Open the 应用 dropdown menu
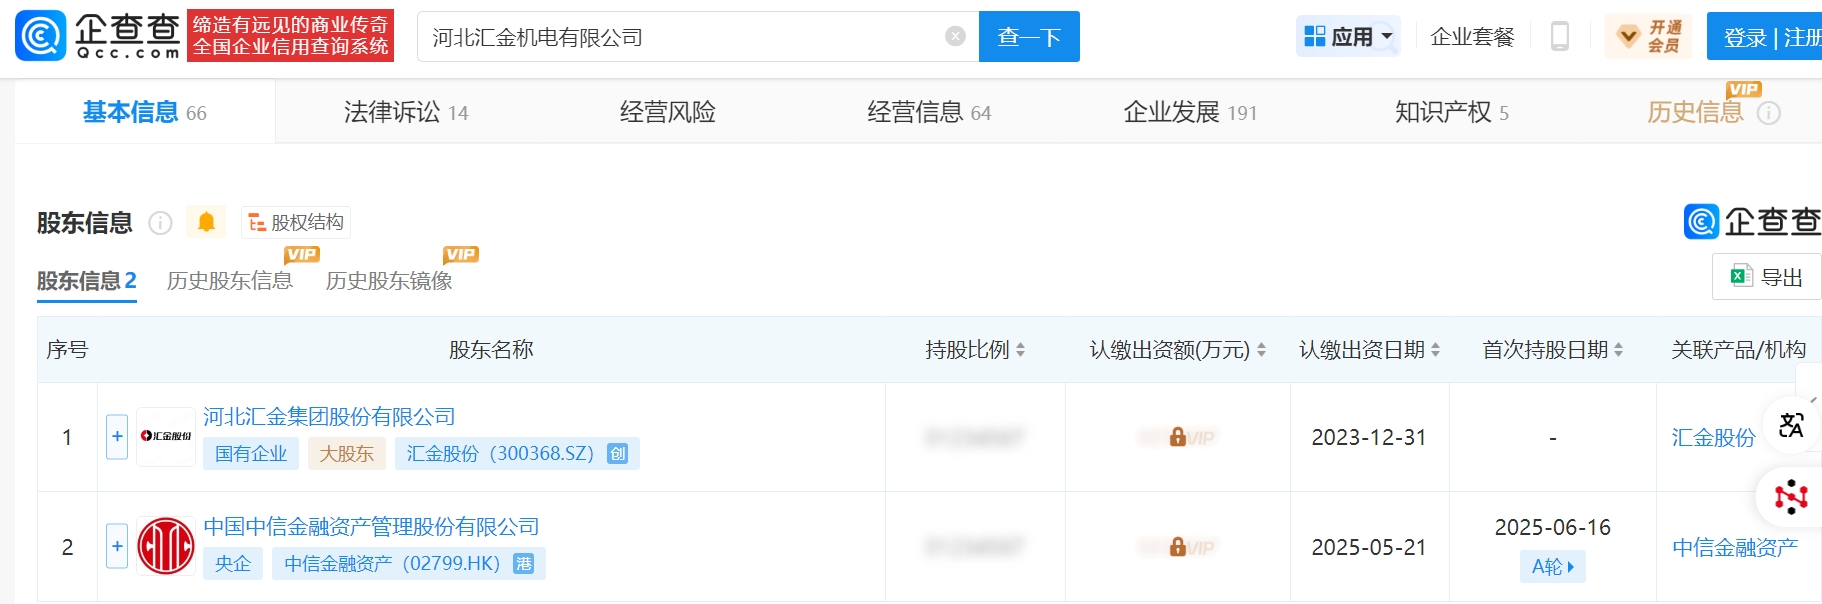 1348,37
